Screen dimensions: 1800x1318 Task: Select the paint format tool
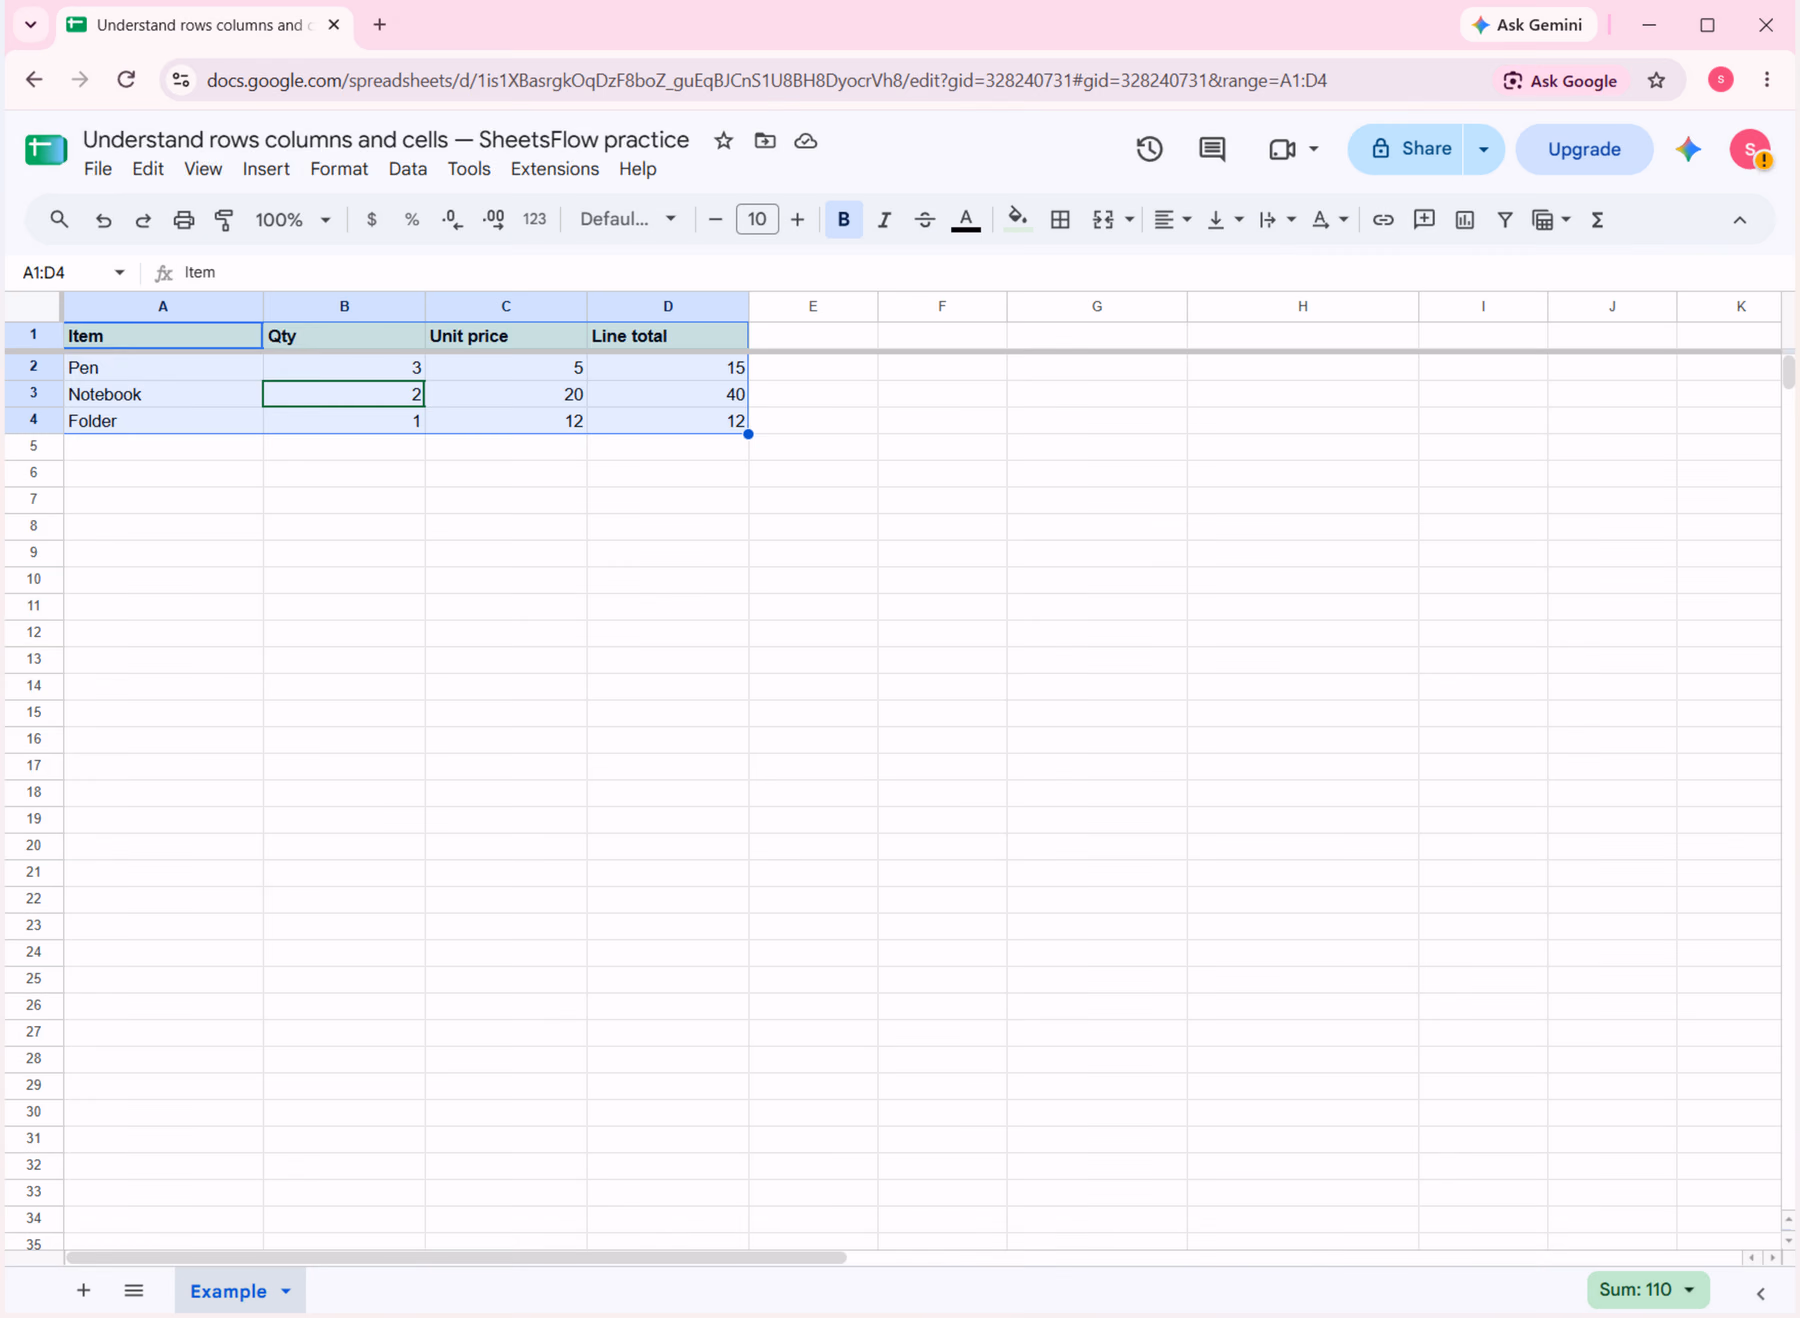point(224,220)
